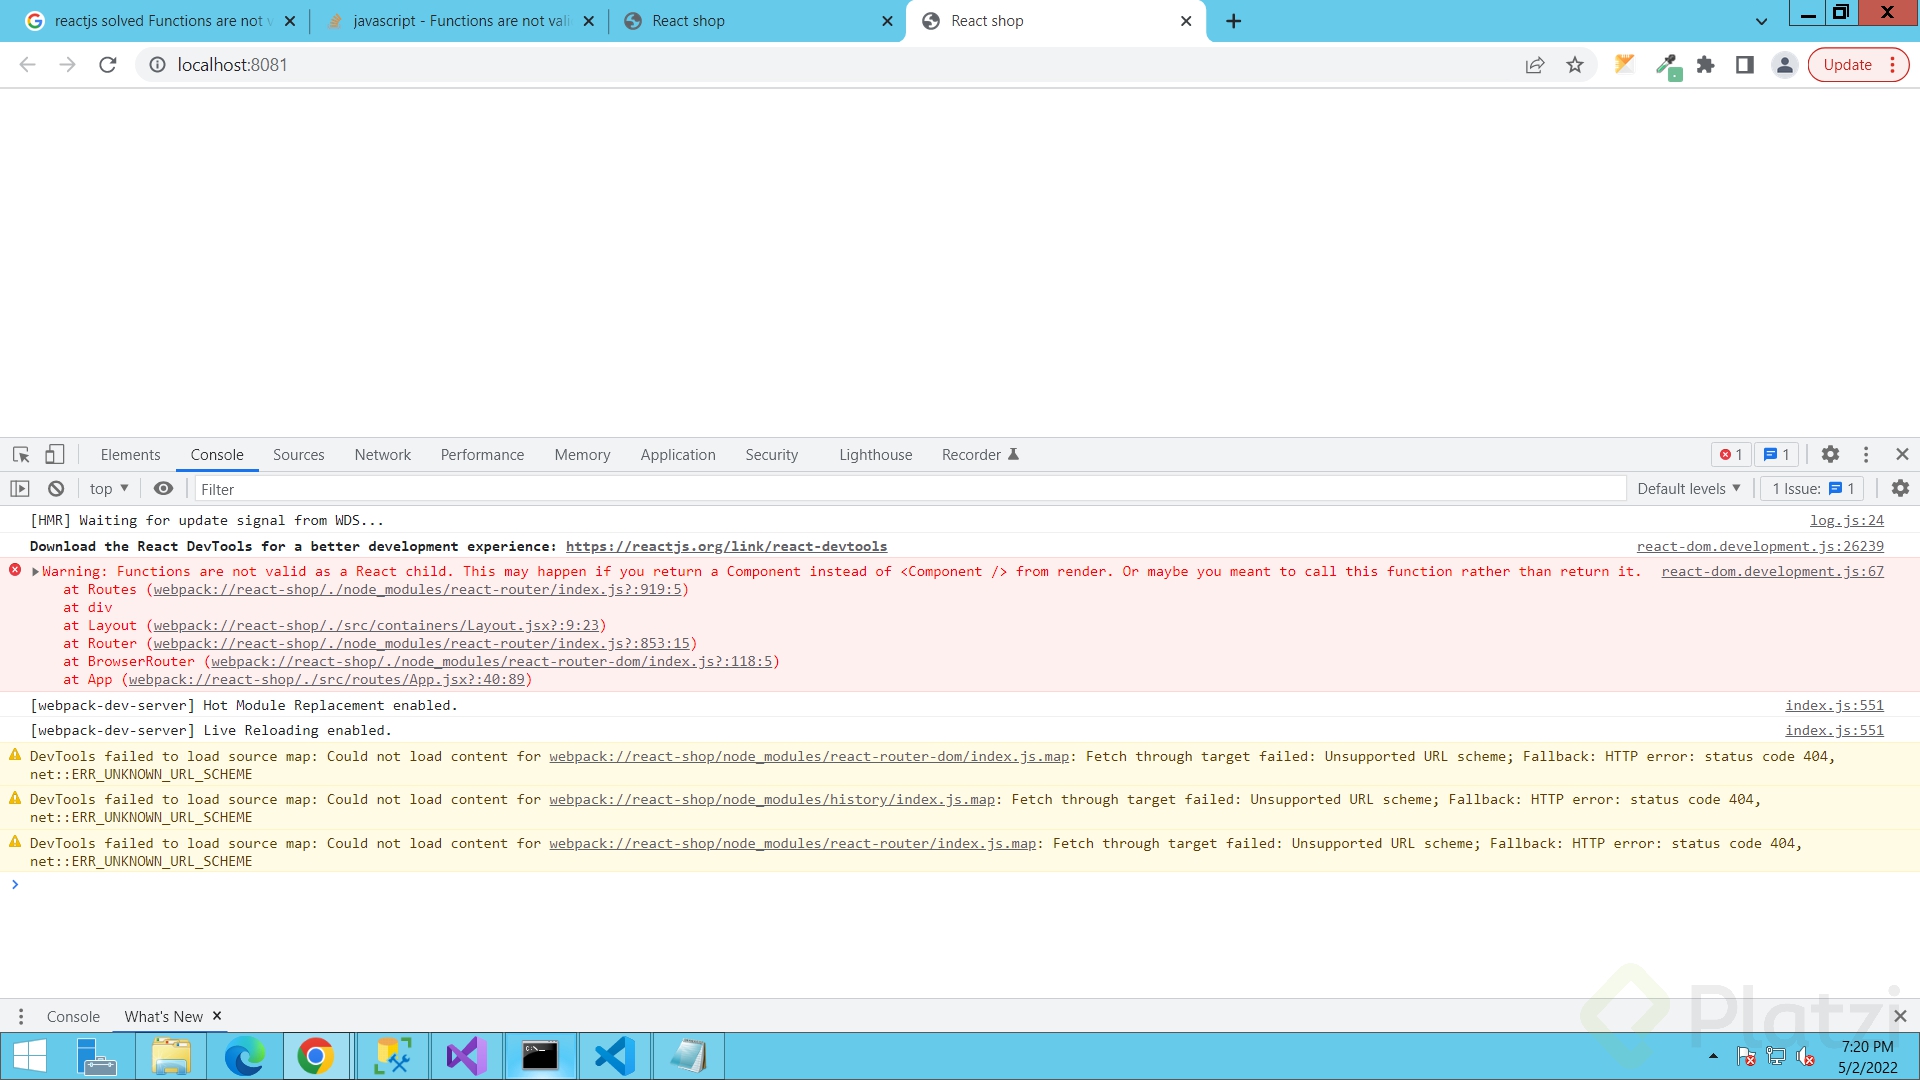Click the error counter badge showing 1

coord(1730,454)
